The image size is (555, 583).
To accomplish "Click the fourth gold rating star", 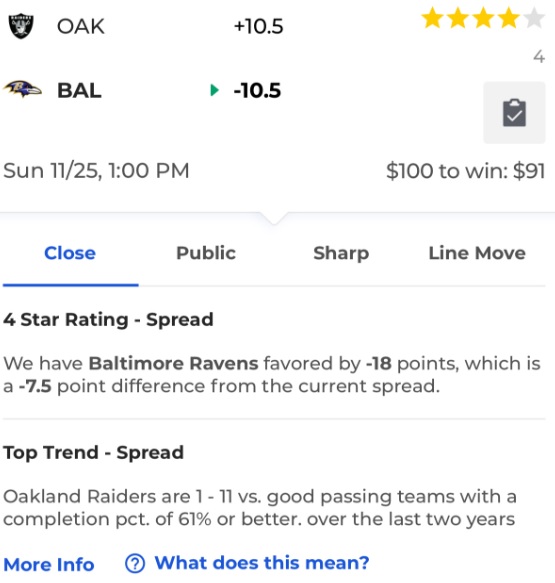I will point(509,18).
